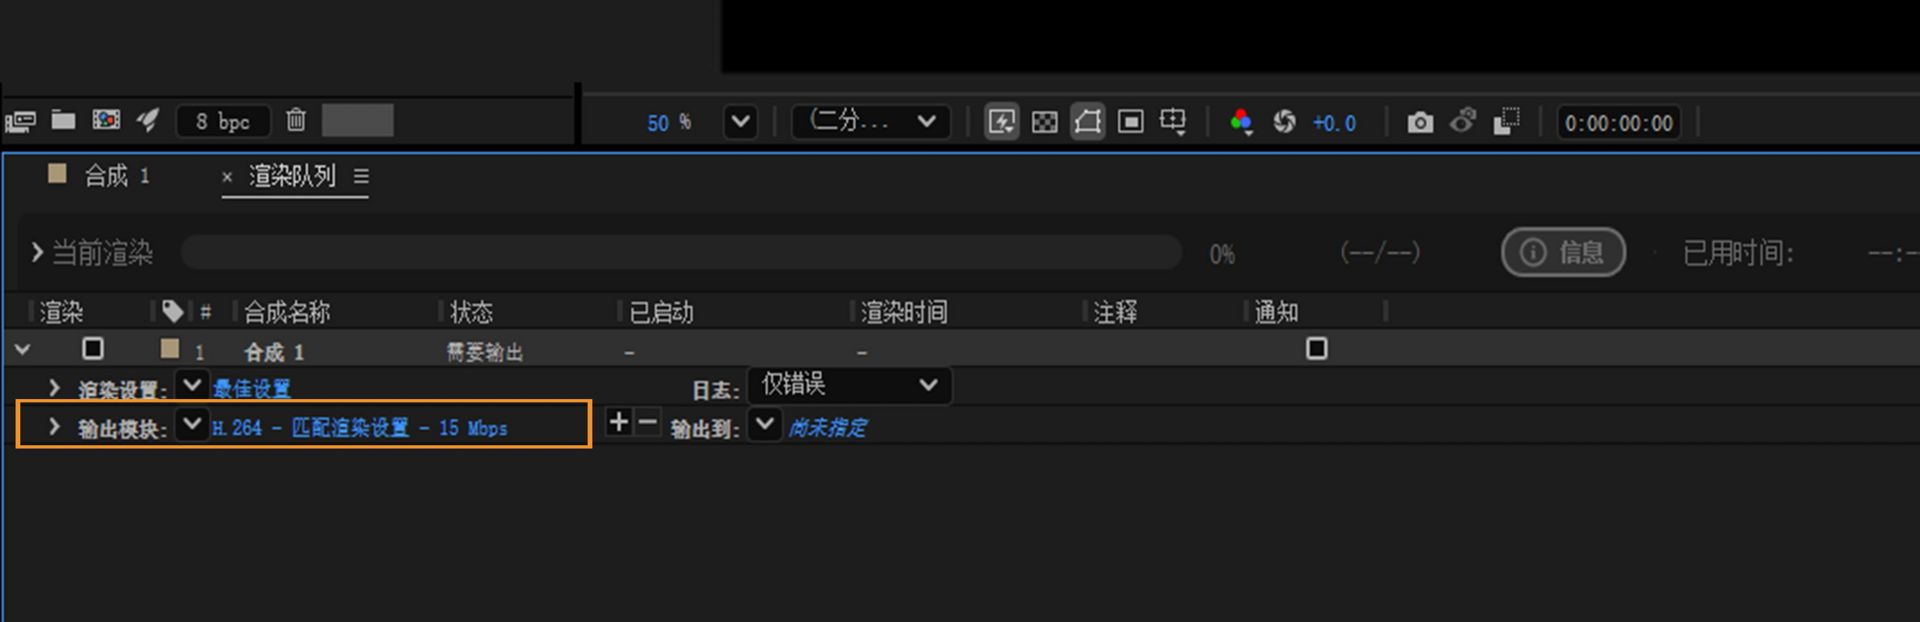This screenshot has width=1920, height=622.
Task: Toggle the fast previews icon
Action: click(1001, 122)
